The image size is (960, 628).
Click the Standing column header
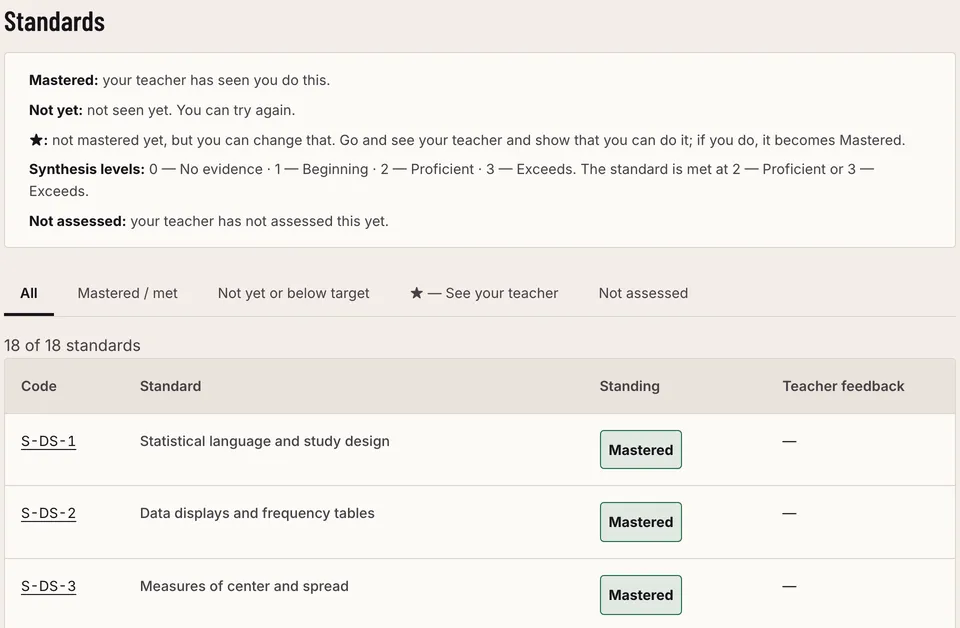click(629, 386)
